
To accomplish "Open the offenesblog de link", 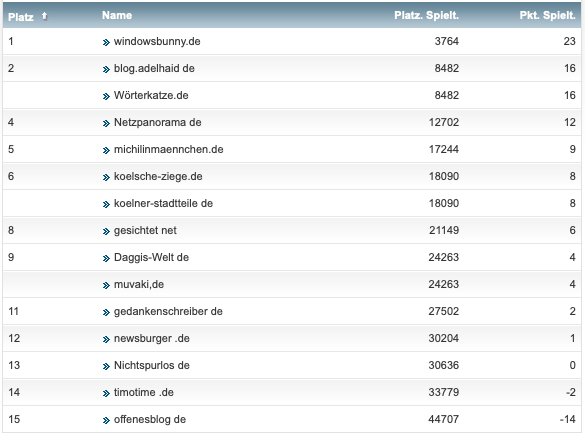I will pos(150,419).
